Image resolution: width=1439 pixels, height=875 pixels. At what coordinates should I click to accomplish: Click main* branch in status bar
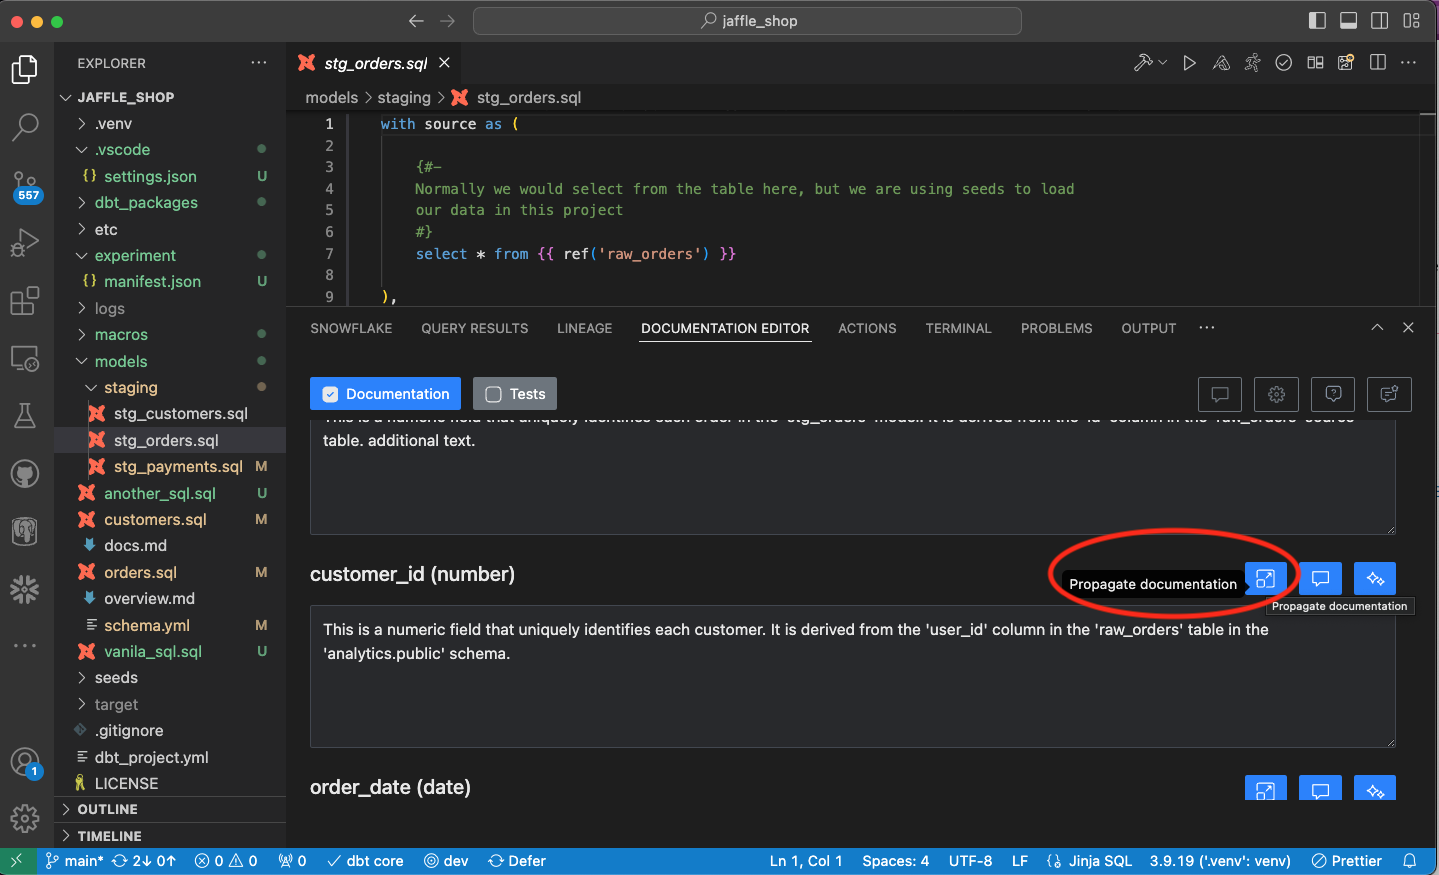74,861
